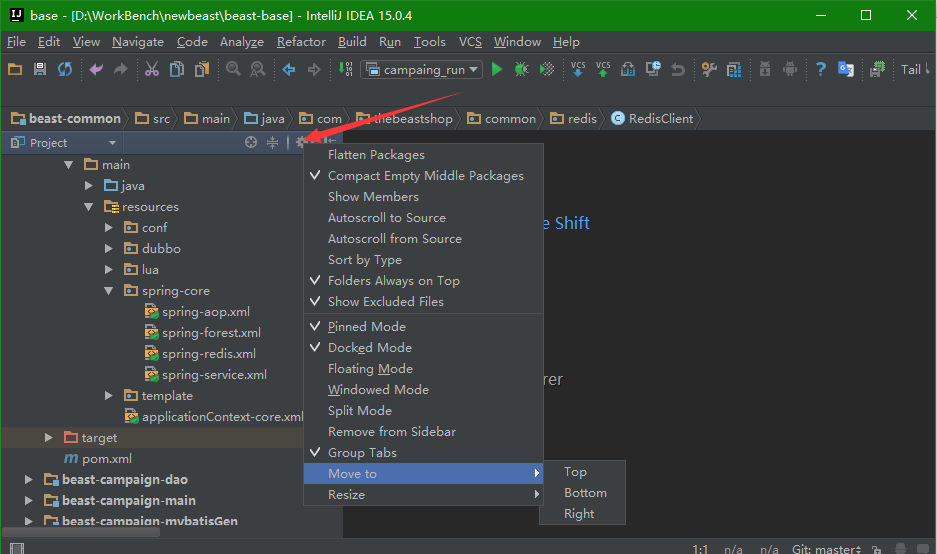Click beast-common breadcrumb
Viewport: 937px width, 554px height.
[66, 119]
